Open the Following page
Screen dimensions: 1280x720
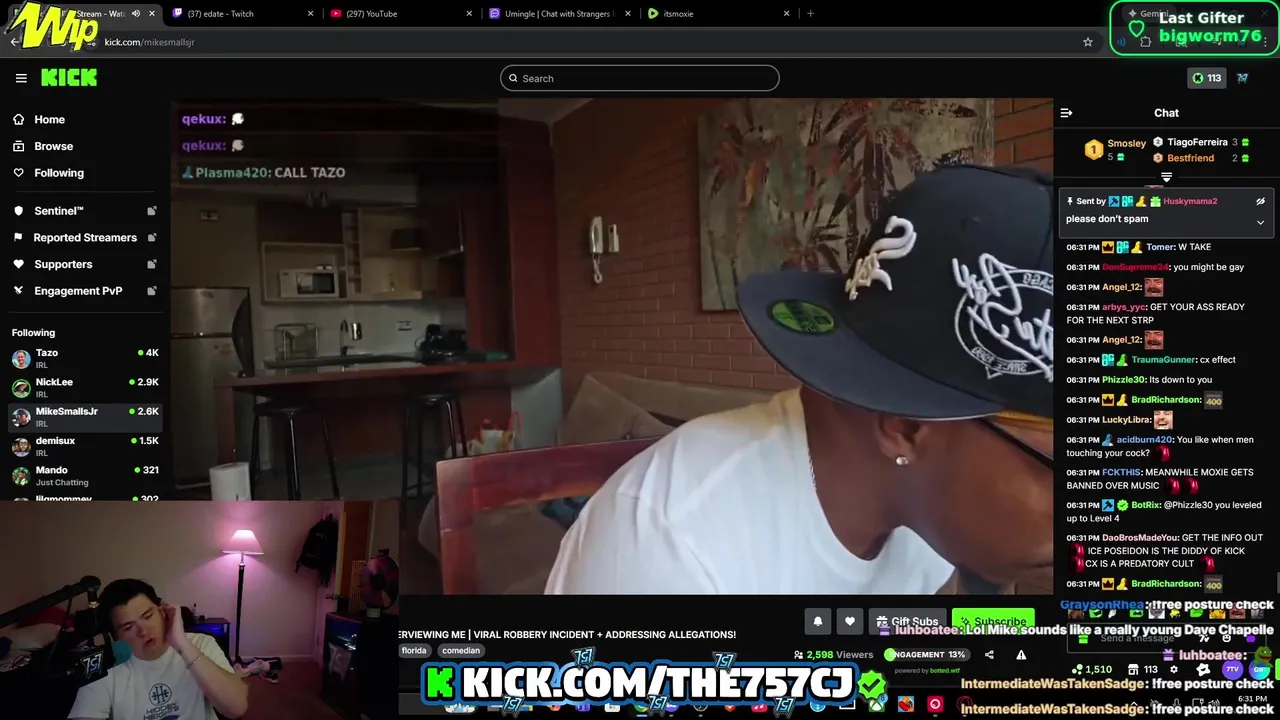point(59,173)
